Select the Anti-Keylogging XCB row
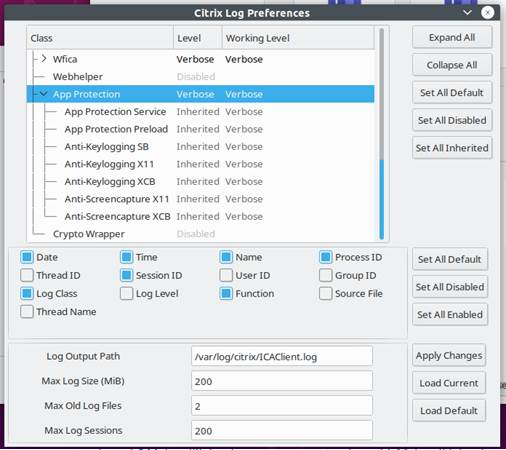The height and width of the screenshot is (450, 506). [x=201, y=182]
